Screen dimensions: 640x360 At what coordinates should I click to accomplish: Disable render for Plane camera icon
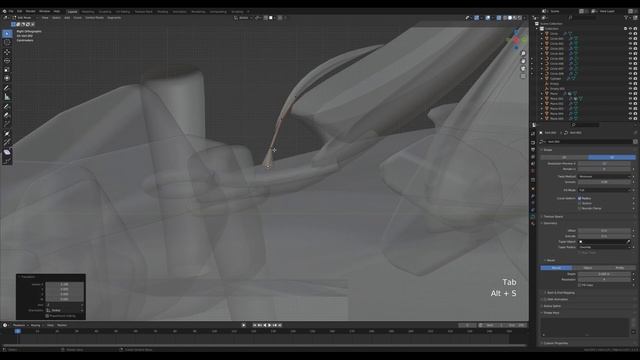635,93
